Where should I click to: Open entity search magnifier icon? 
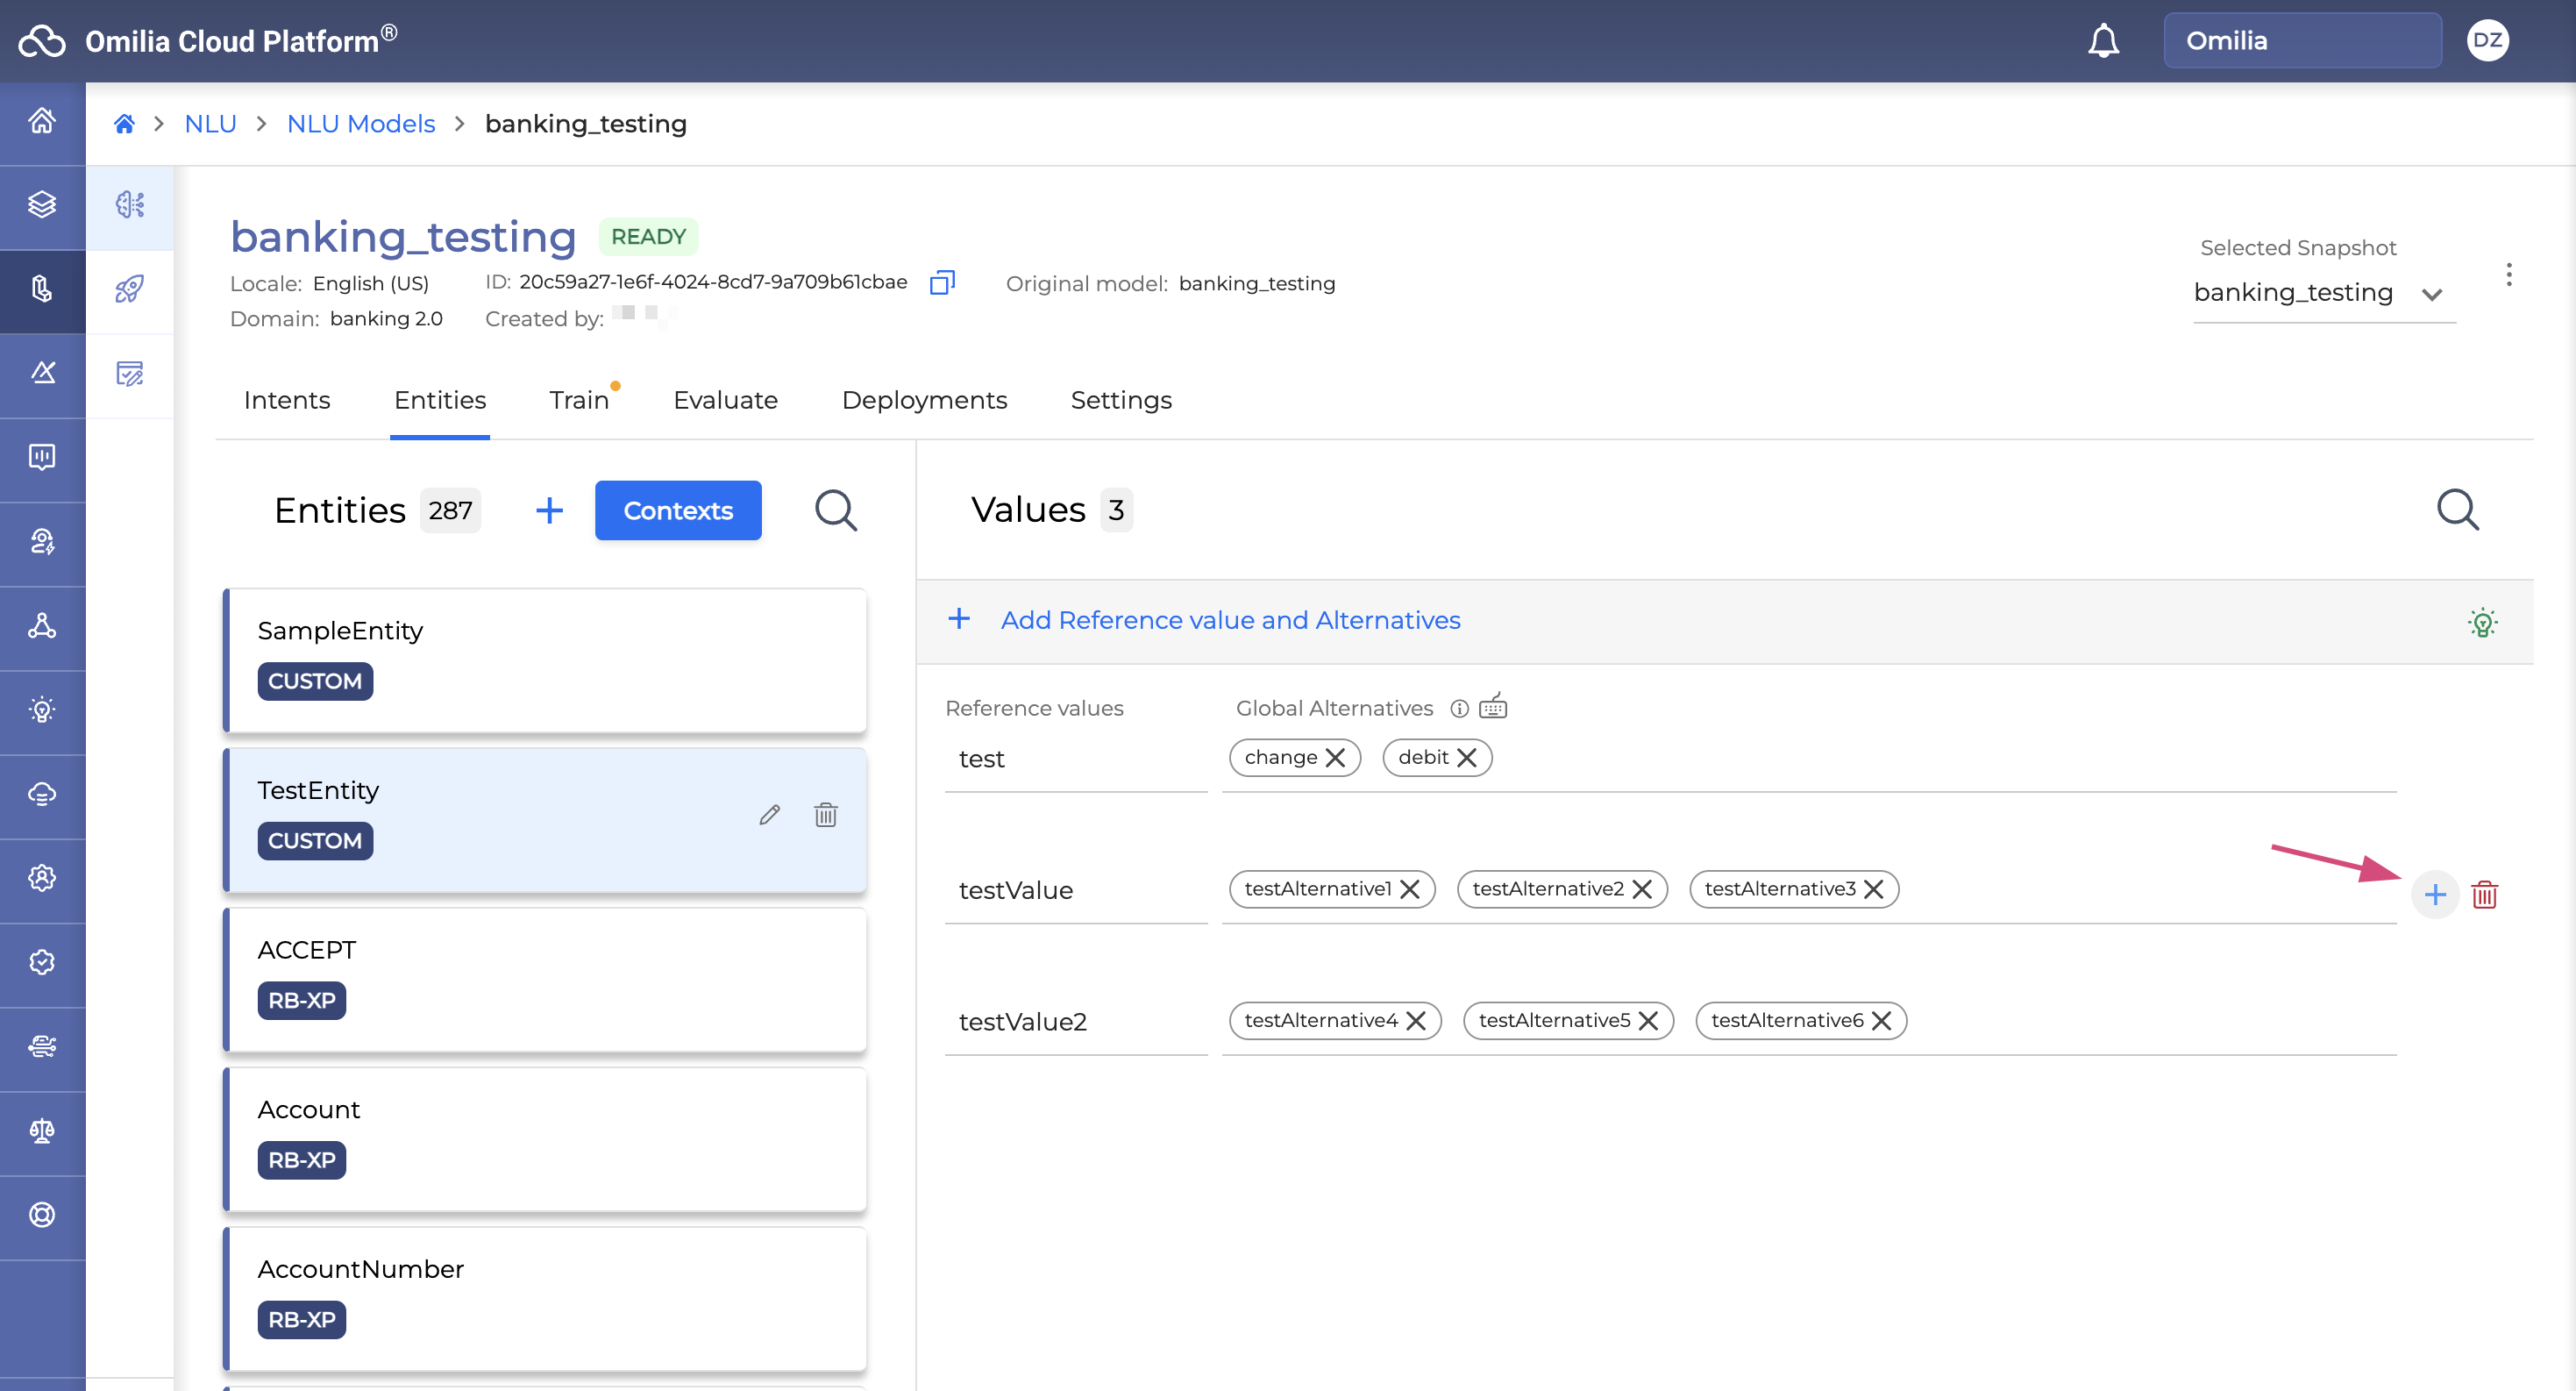pyautogui.click(x=835, y=510)
